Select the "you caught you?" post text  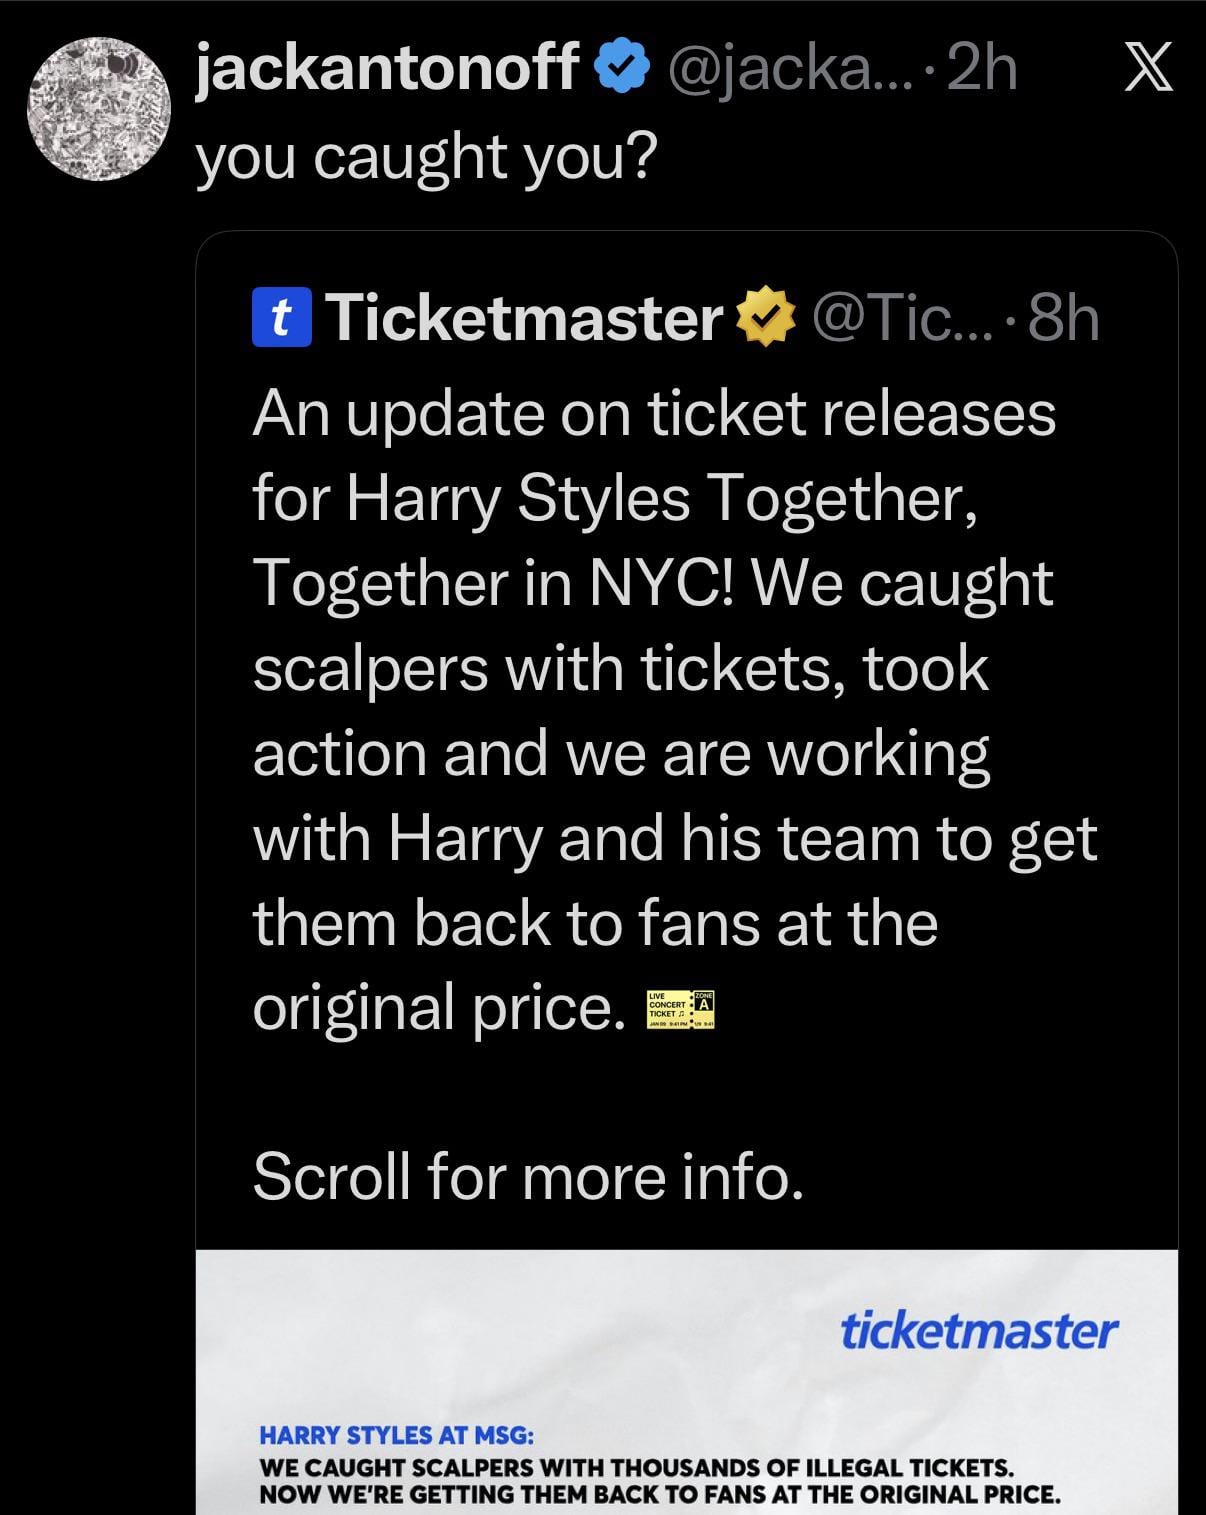coord(427,156)
